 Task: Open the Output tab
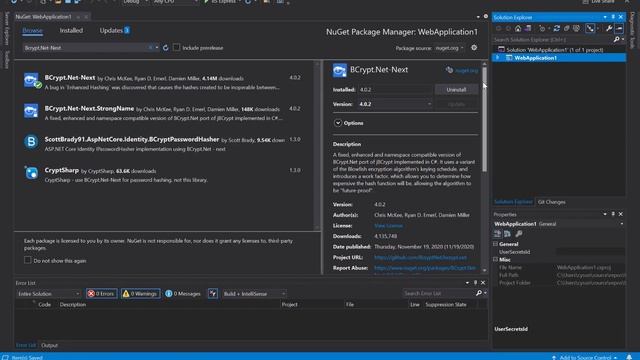click(49, 345)
